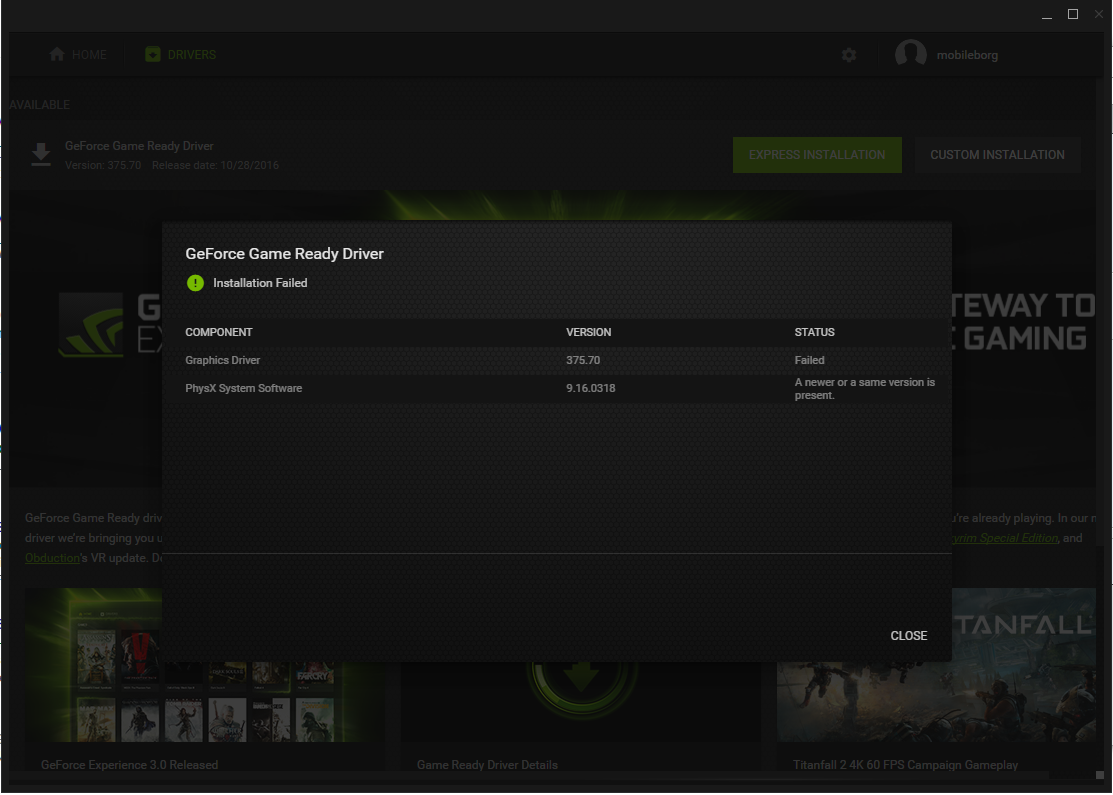Click the GeForce Game Ready Driver dialog title

tap(285, 254)
